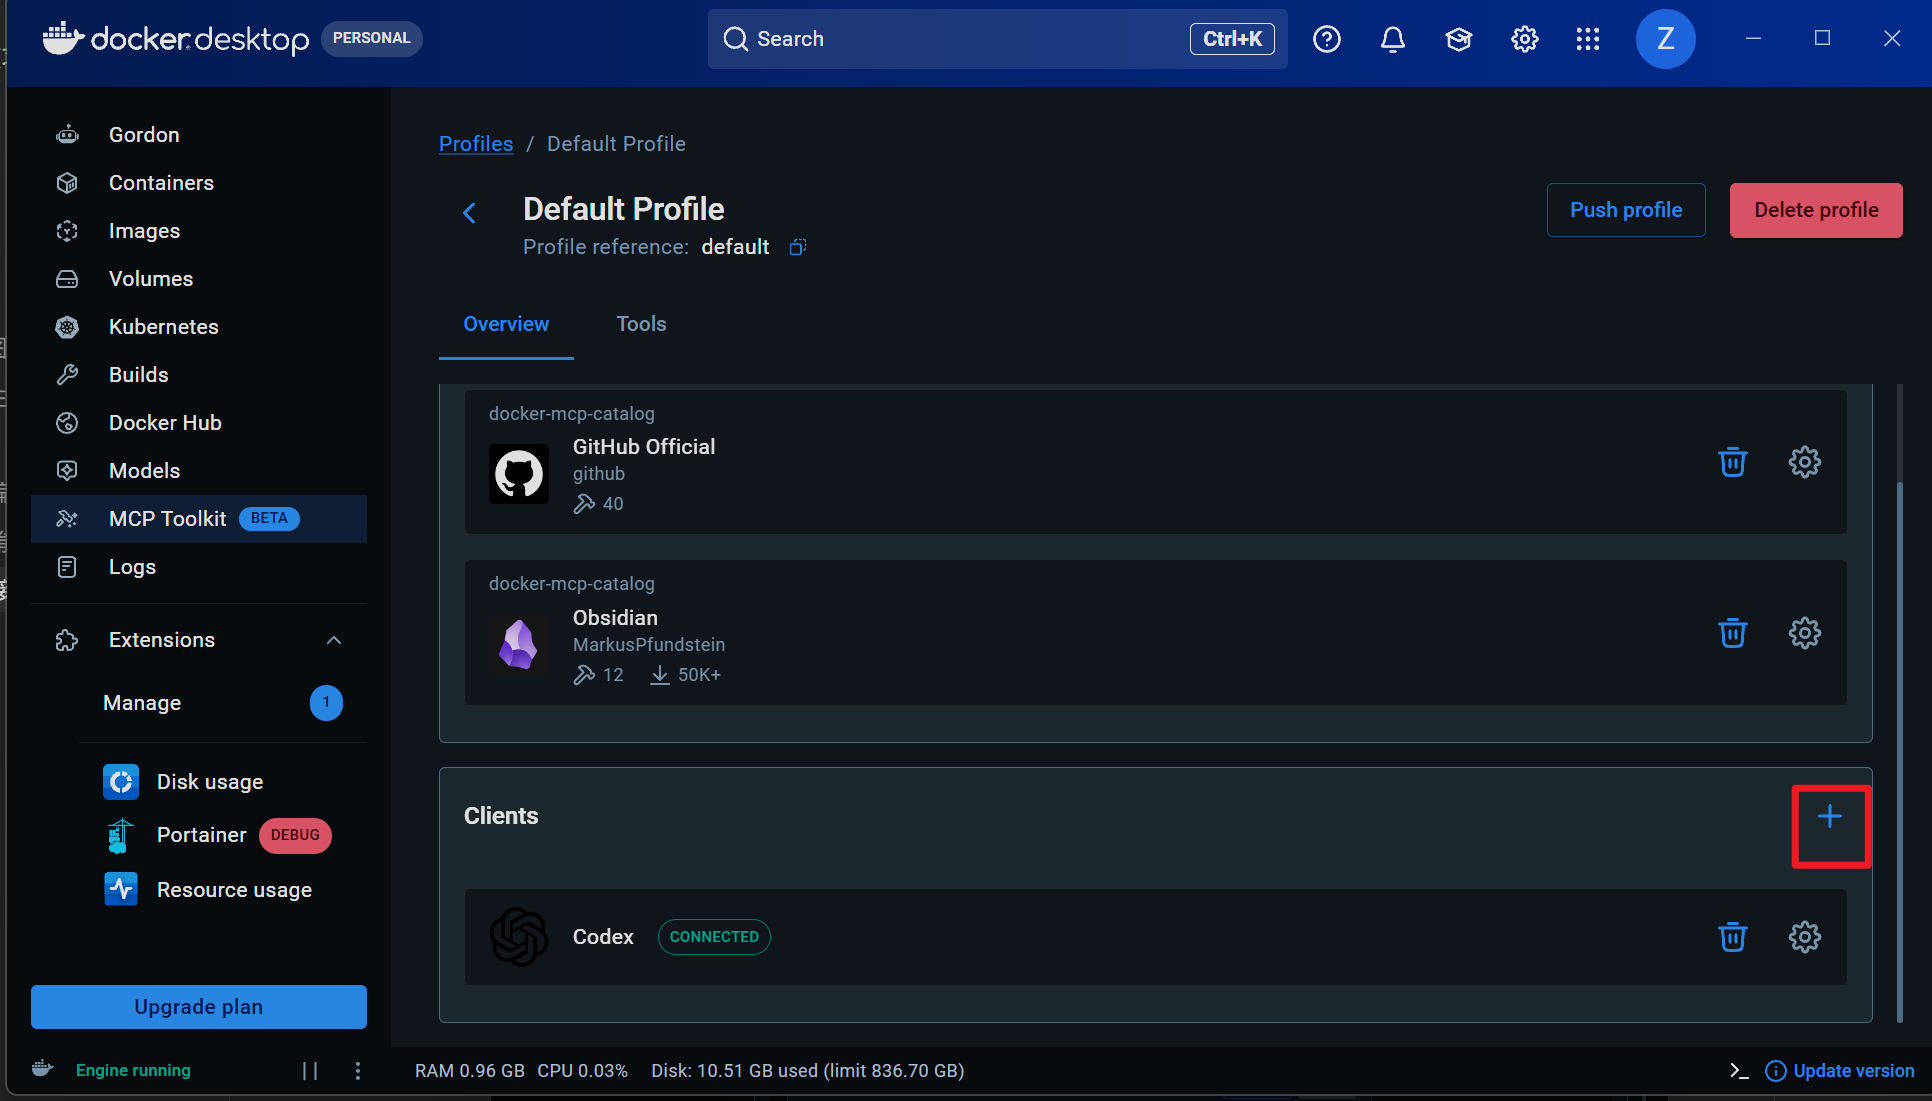
Task: Open Manage extensions
Action: [142, 703]
